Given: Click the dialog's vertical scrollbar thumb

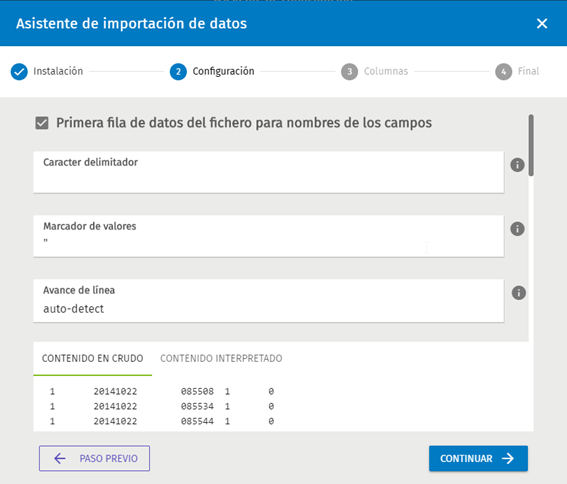Looking at the screenshot, I should point(531,145).
